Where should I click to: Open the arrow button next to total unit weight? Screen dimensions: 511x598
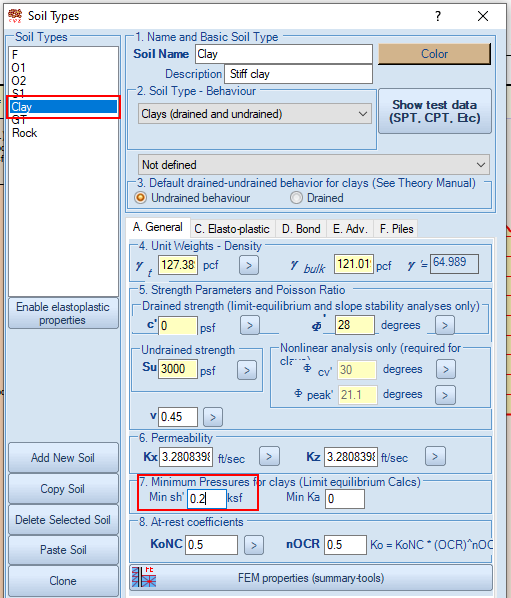click(249, 265)
